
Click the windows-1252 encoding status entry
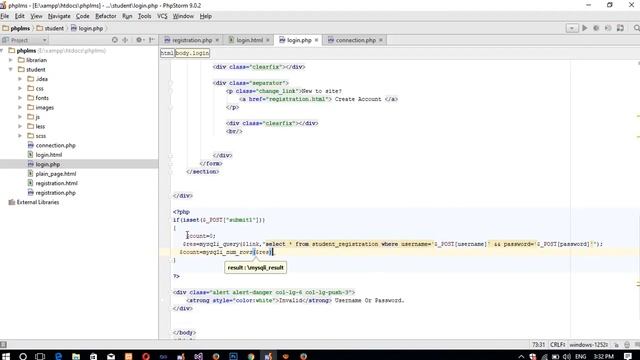click(589, 345)
